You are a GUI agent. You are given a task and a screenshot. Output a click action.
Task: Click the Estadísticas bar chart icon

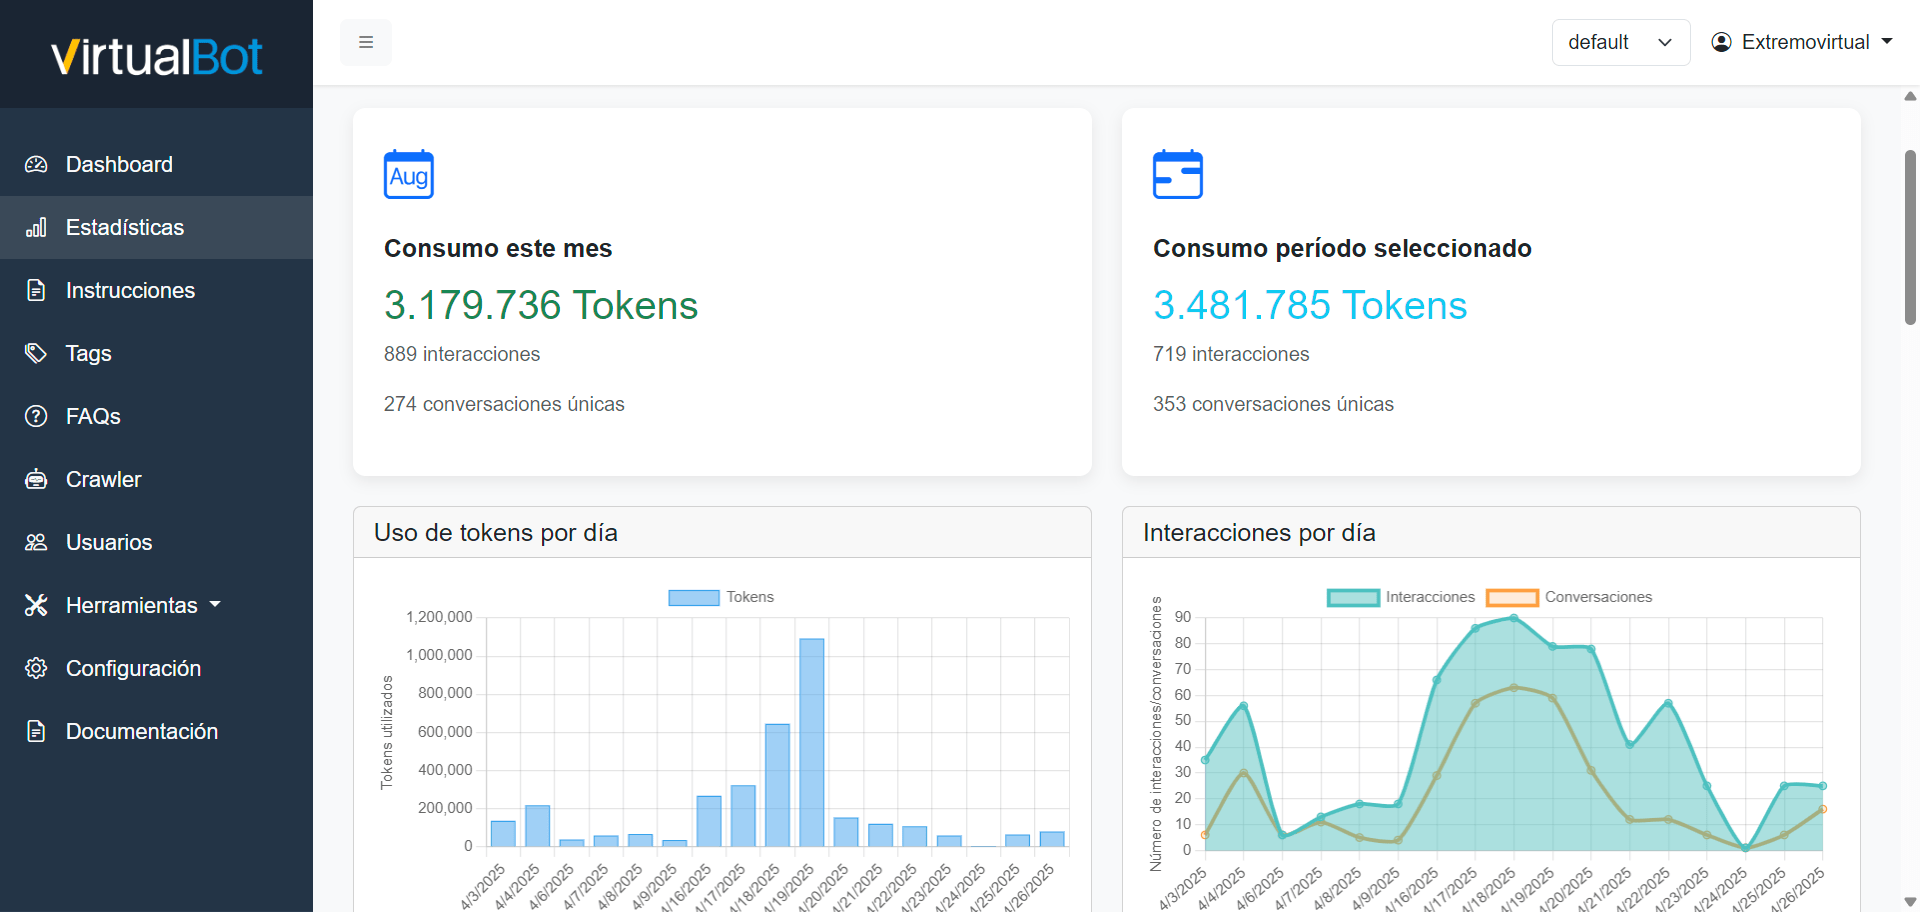click(x=36, y=227)
